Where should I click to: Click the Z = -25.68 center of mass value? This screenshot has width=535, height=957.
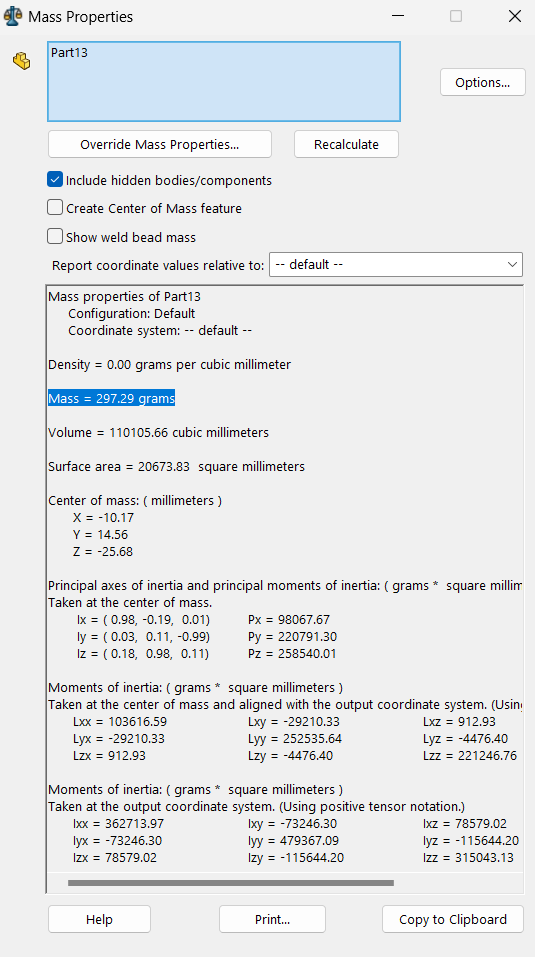(102, 552)
